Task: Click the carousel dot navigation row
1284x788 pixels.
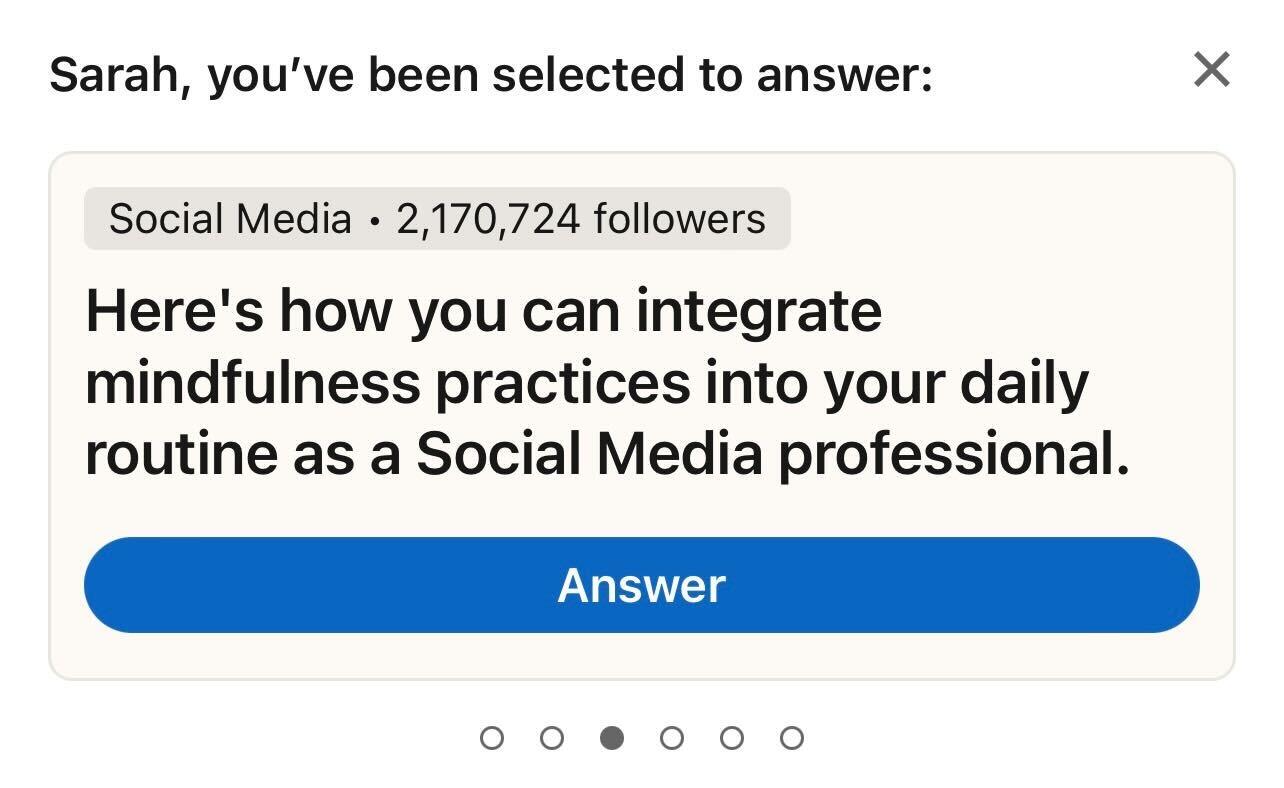Action: pos(643,738)
